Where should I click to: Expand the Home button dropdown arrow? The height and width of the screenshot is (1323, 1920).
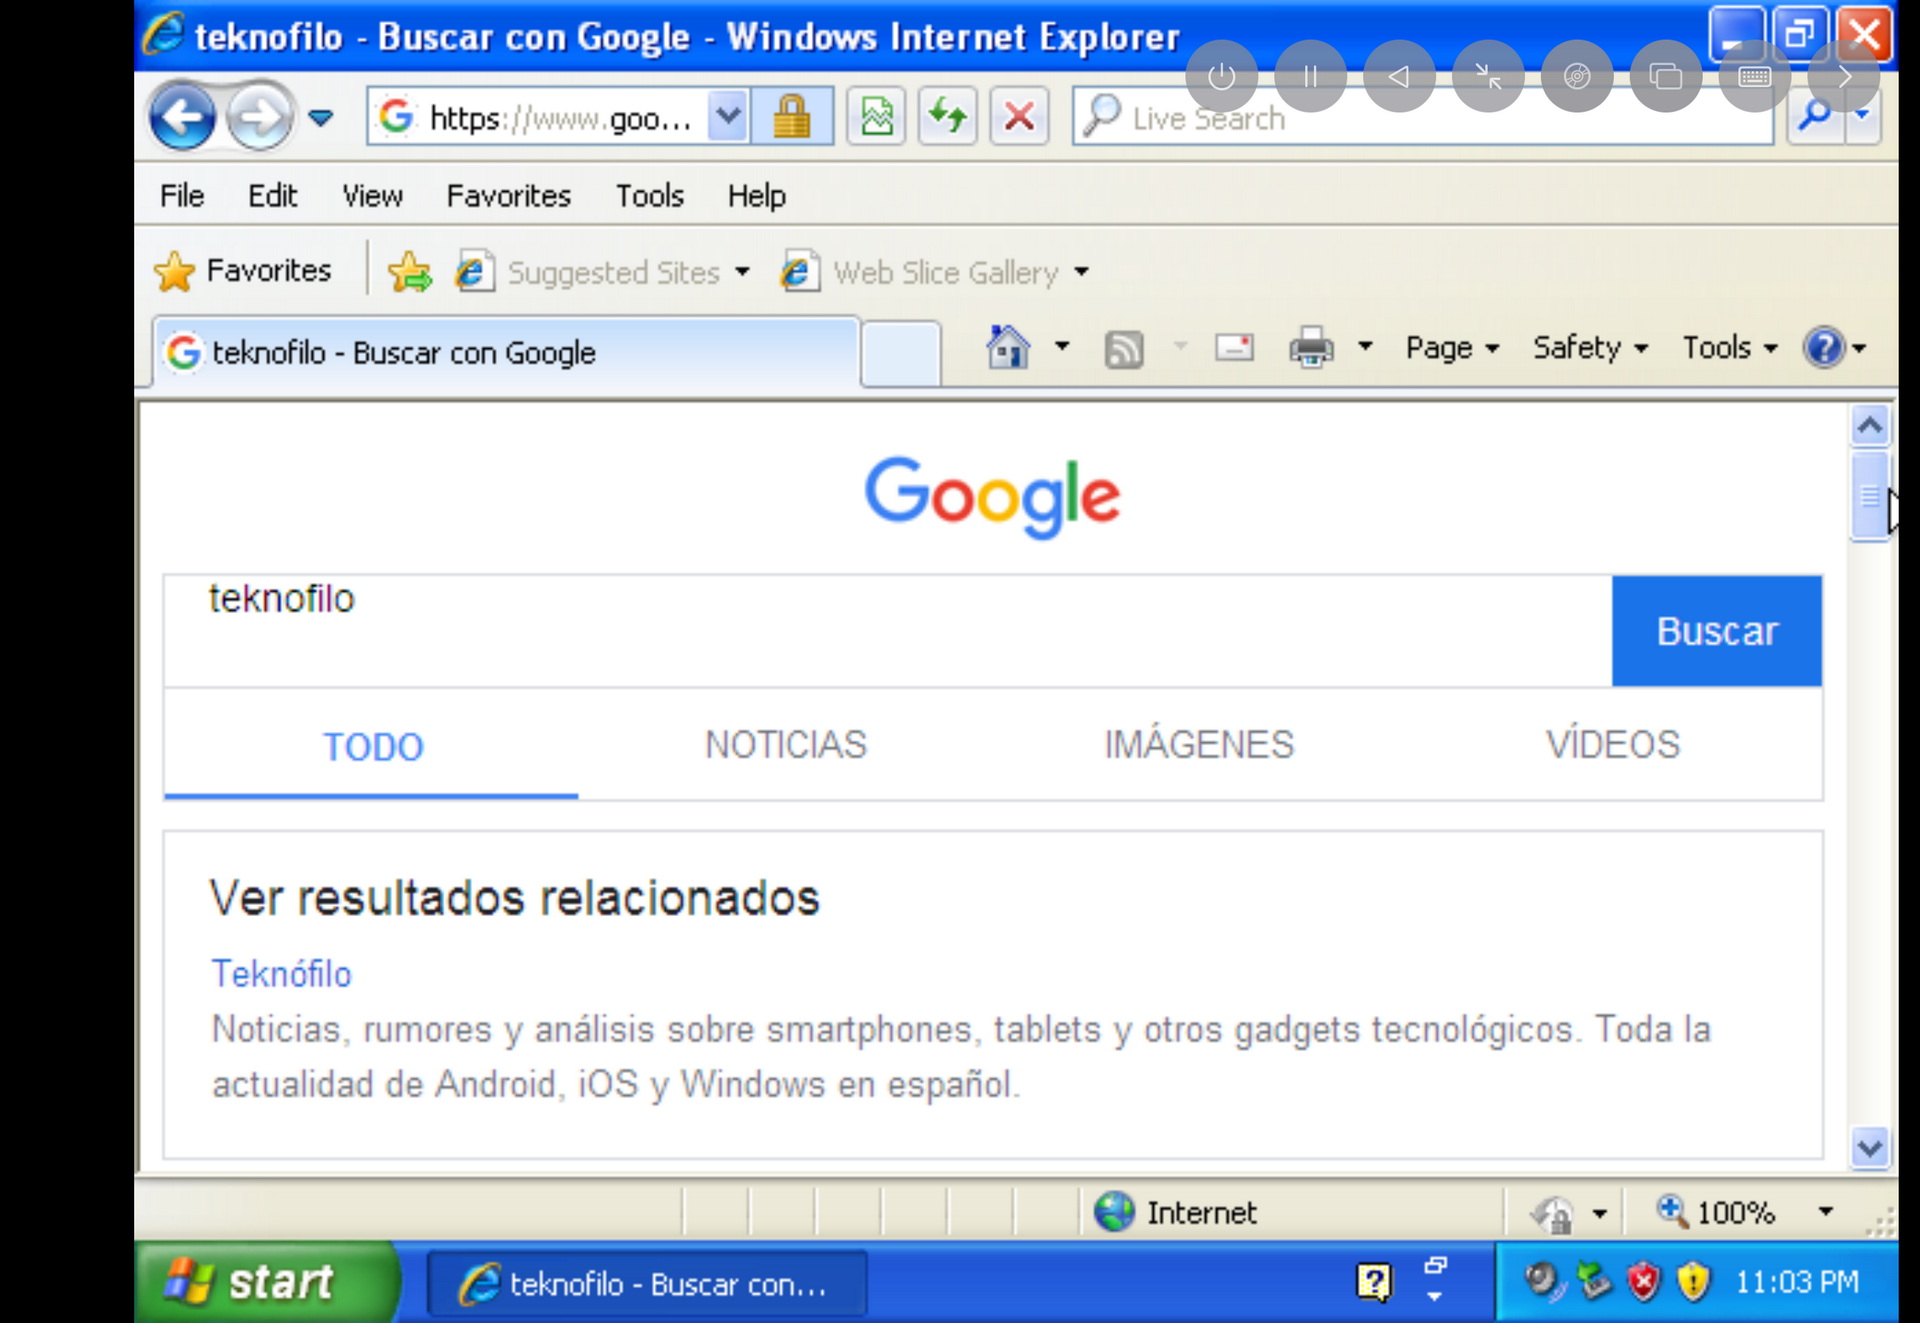pos(1062,347)
